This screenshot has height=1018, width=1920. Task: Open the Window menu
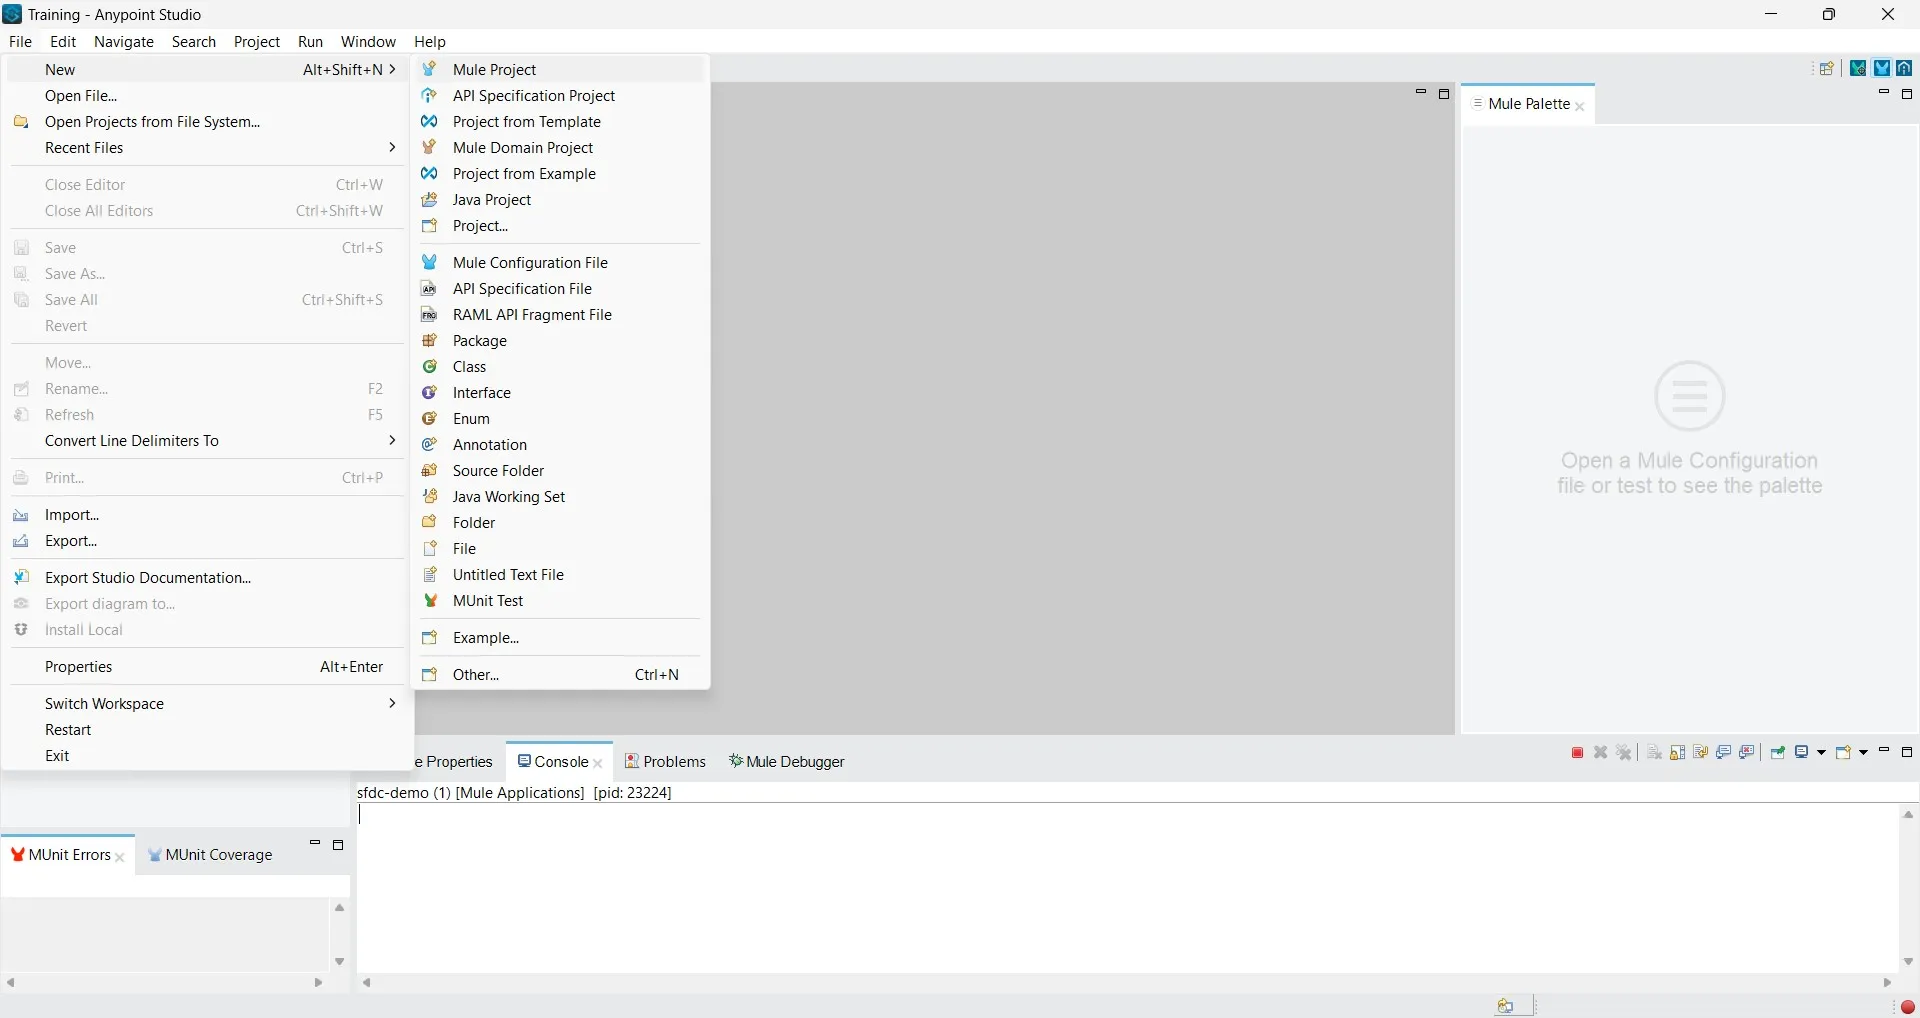click(x=368, y=42)
